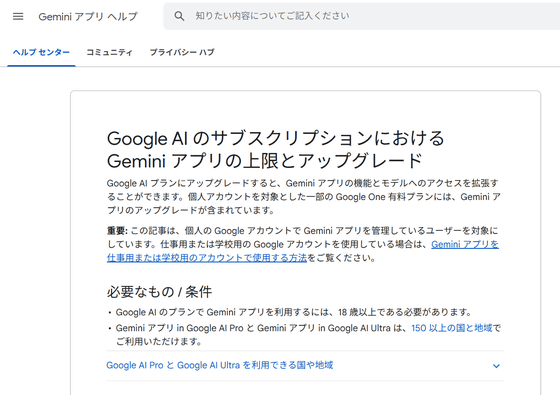
Task: Click the chevron arrow of the countries expander
Action: click(x=496, y=366)
